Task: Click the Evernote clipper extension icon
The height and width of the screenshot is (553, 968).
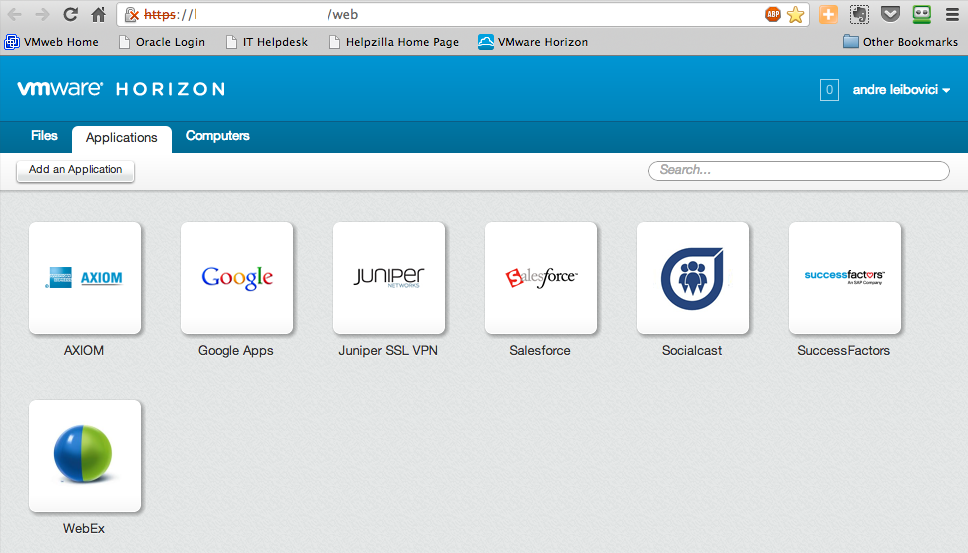Action: click(x=859, y=14)
